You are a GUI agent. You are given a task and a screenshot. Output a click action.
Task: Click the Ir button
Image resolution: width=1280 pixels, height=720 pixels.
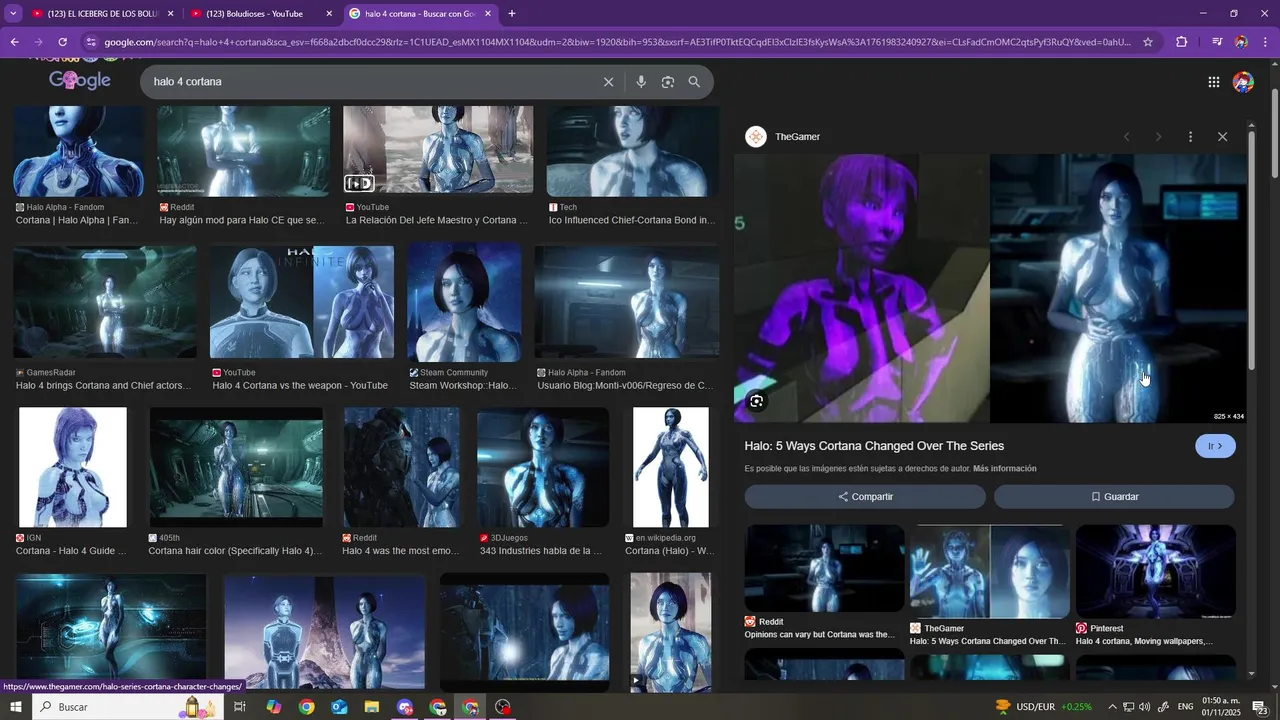point(1215,446)
